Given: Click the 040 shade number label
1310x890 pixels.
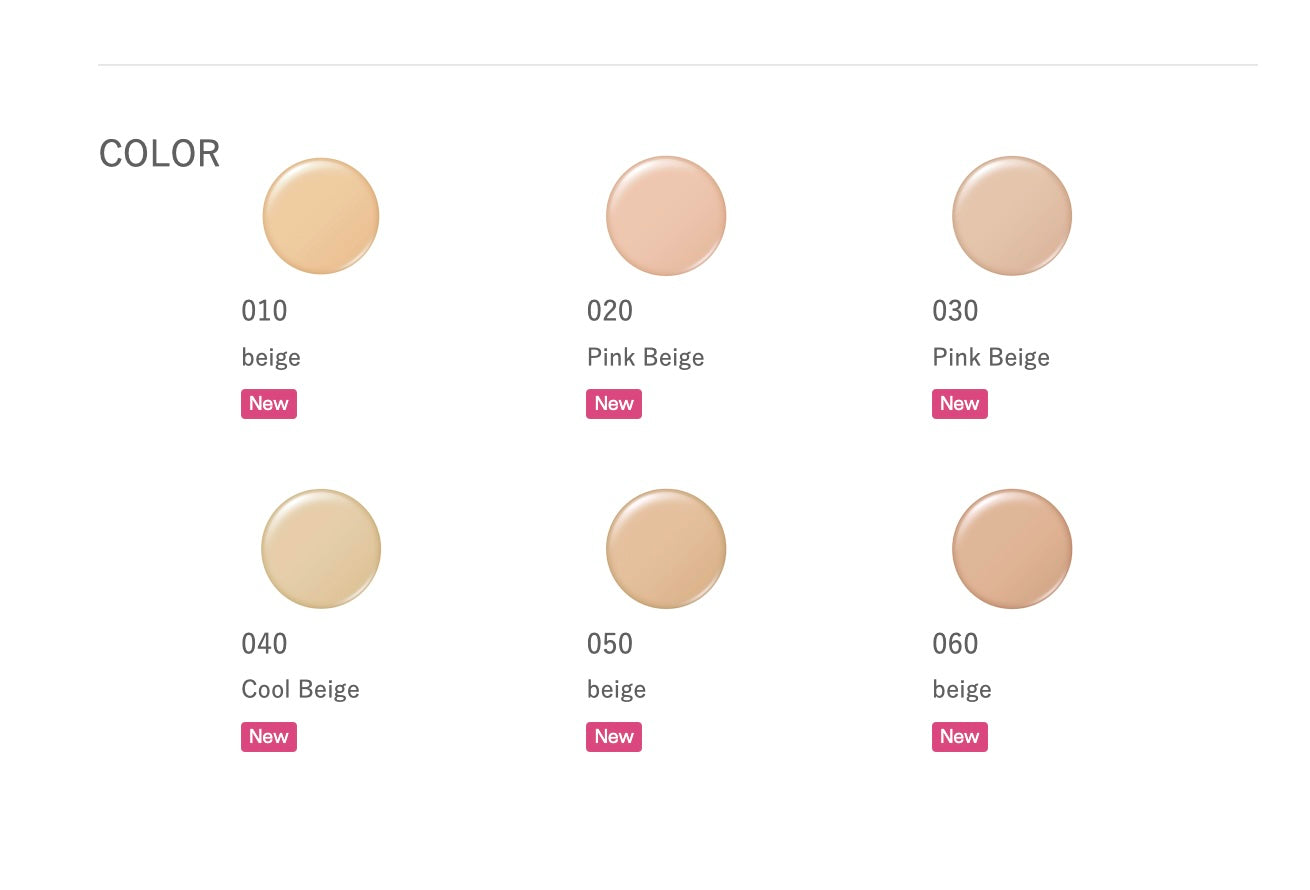Looking at the screenshot, I should 264,643.
